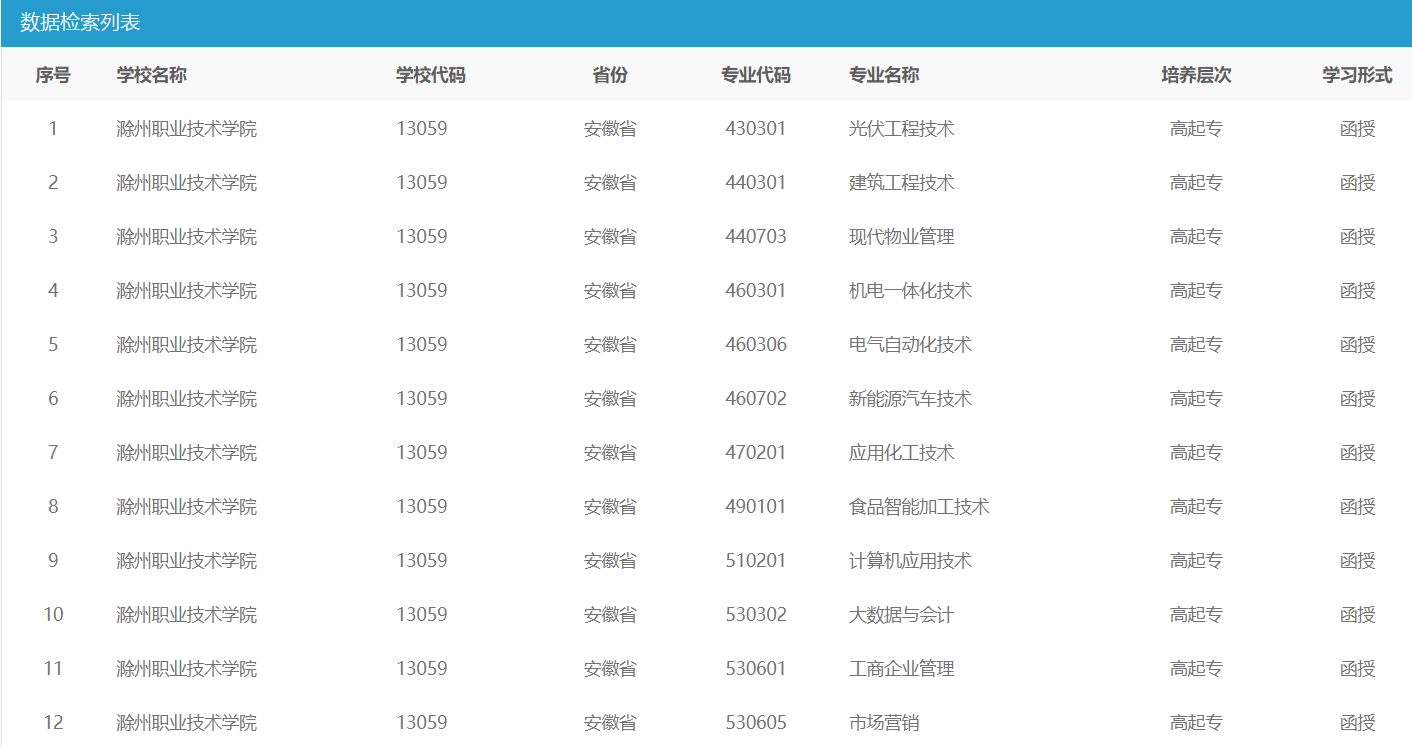The height and width of the screenshot is (747, 1412).
Task: Select major name 食品智能加工技术
Action: (x=919, y=507)
